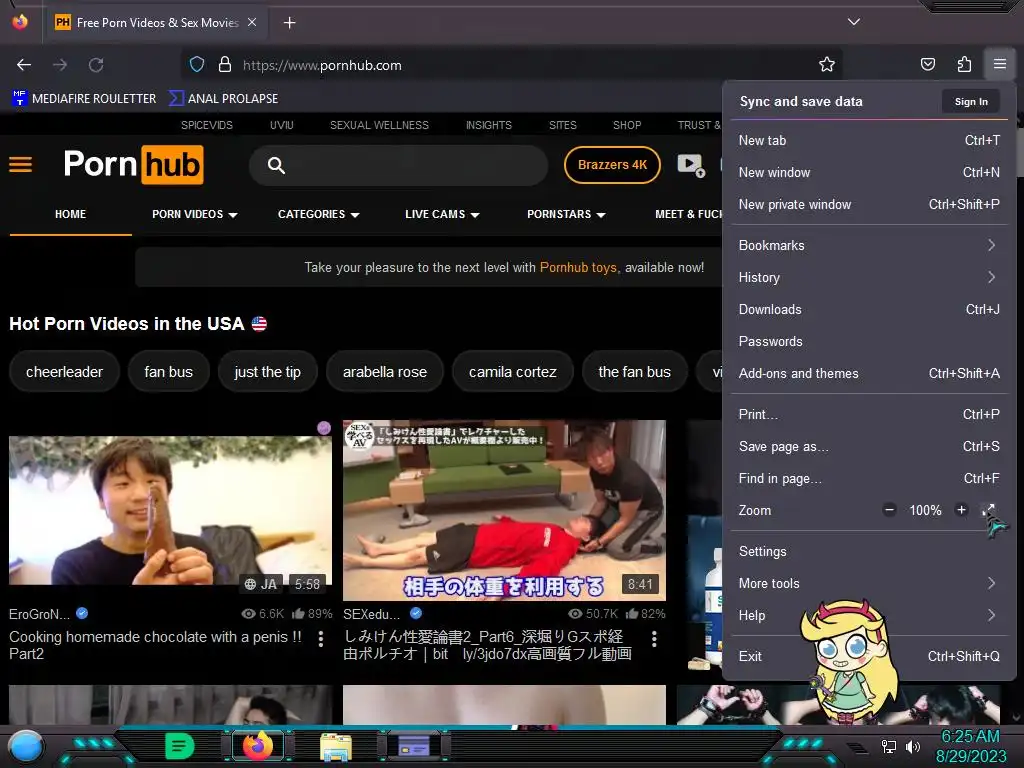The image size is (1024, 768).
Task: Click the magnifier search icon on site
Action: [x=276, y=165]
